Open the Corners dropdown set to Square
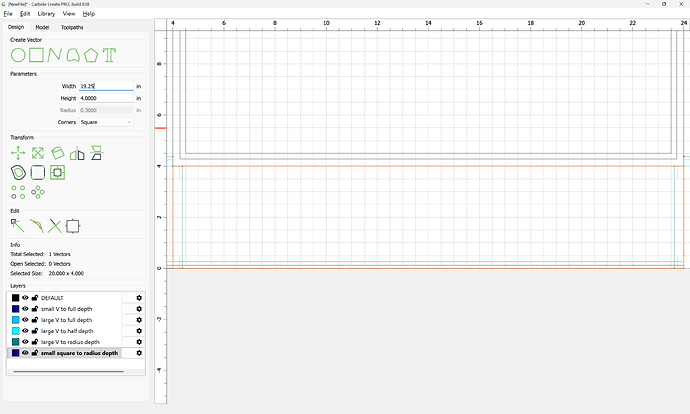 106,122
